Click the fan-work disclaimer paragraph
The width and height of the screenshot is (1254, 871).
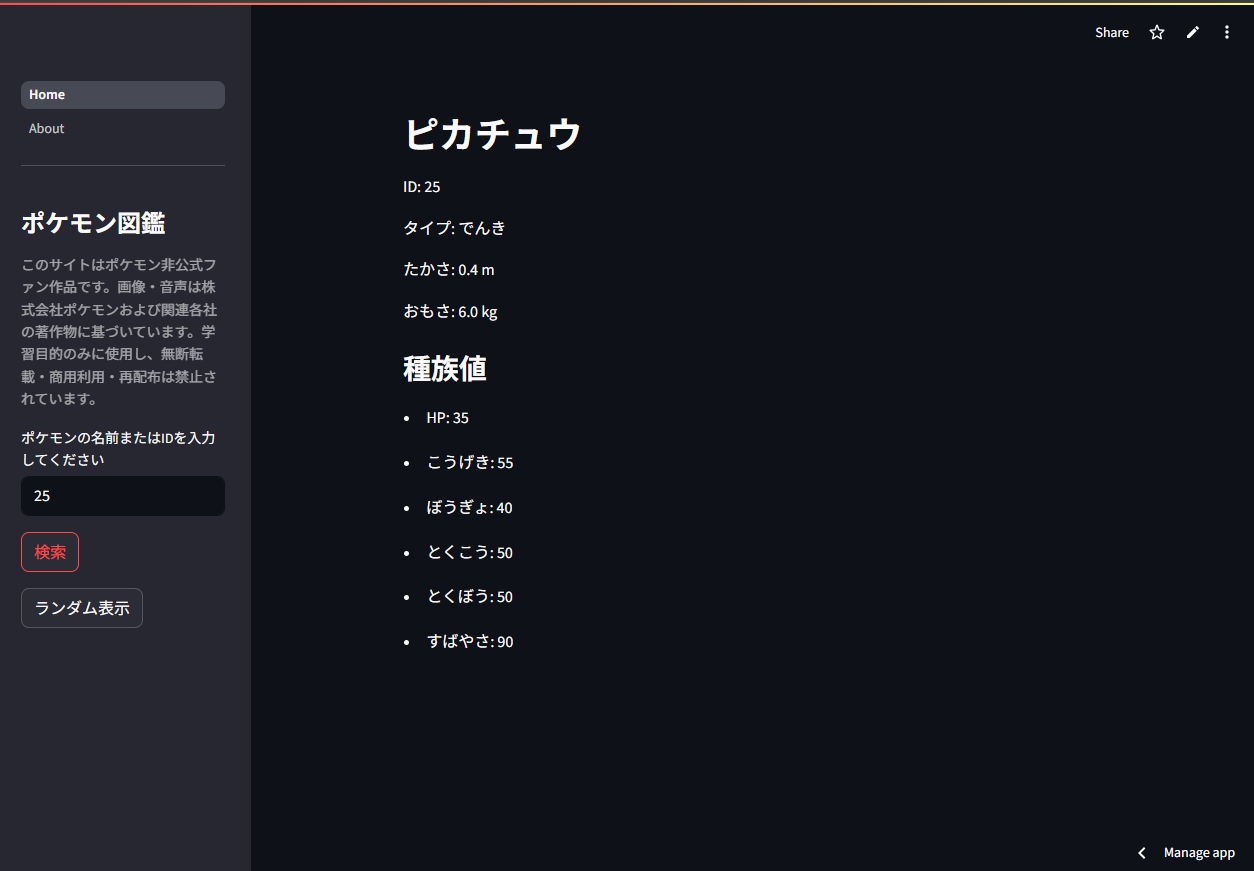(x=120, y=332)
